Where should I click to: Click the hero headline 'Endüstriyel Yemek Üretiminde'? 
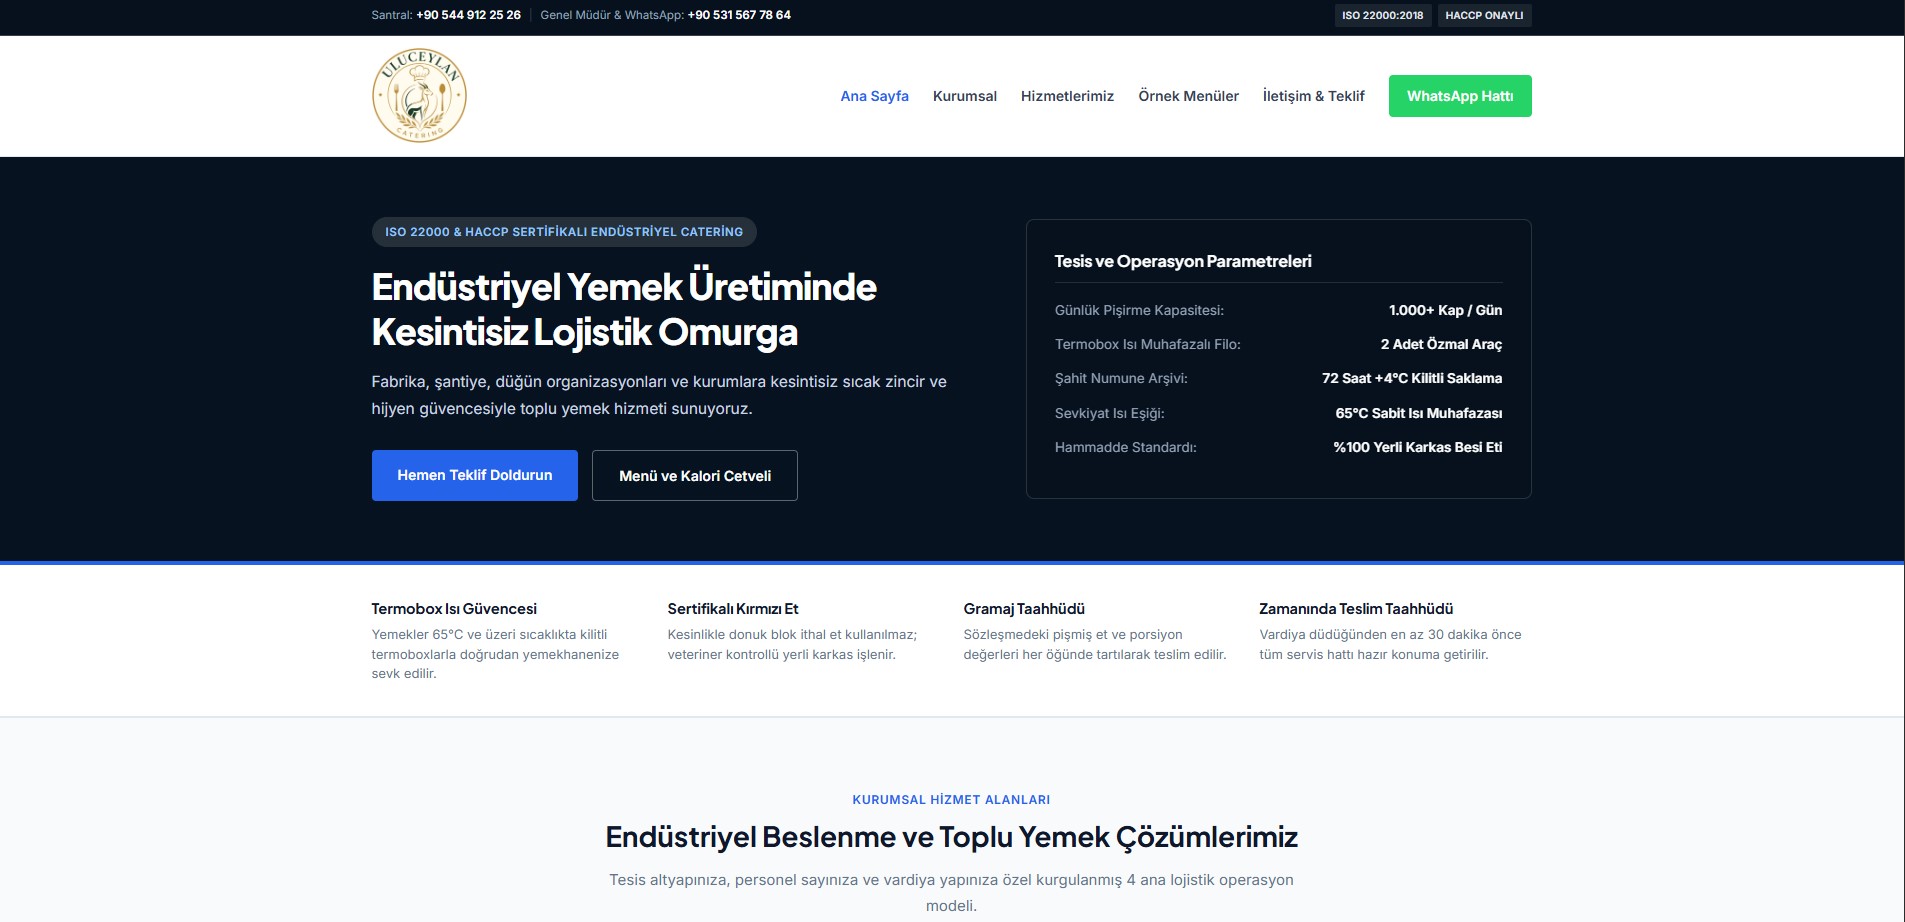(x=624, y=287)
